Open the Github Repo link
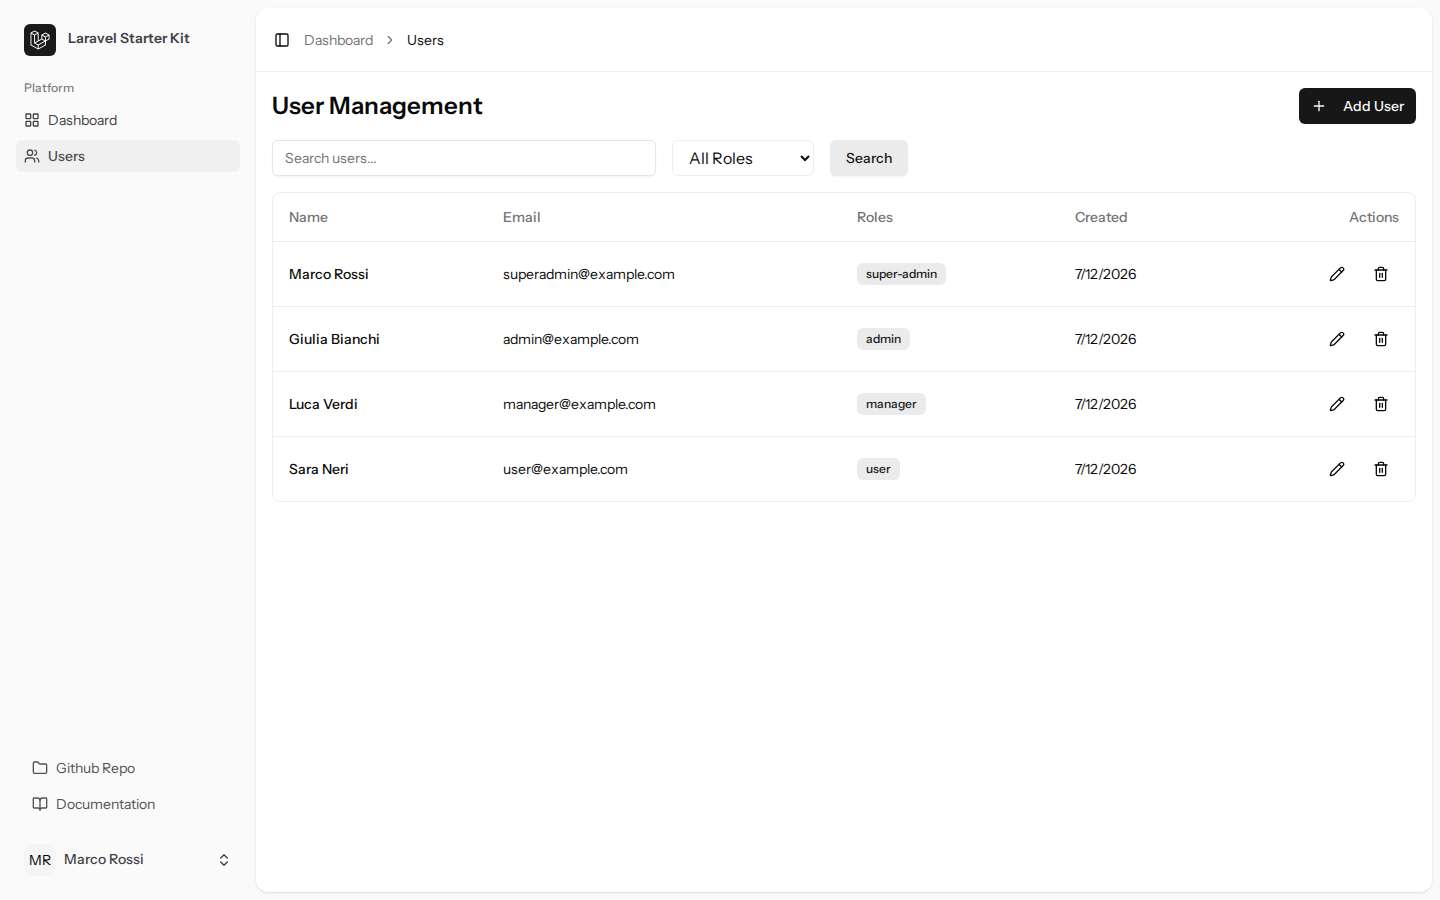 pos(128,768)
